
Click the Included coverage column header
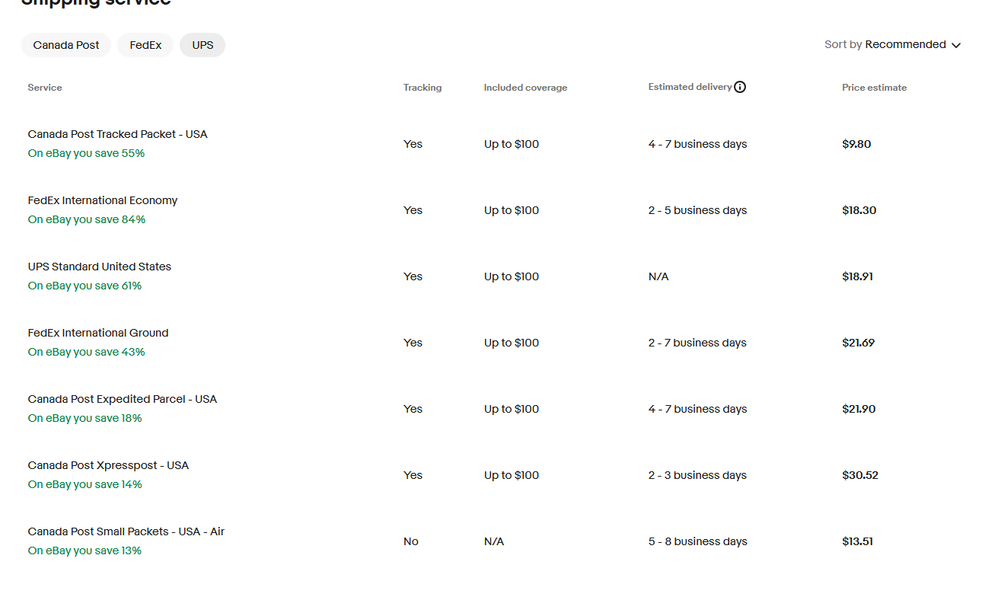tap(525, 88)
